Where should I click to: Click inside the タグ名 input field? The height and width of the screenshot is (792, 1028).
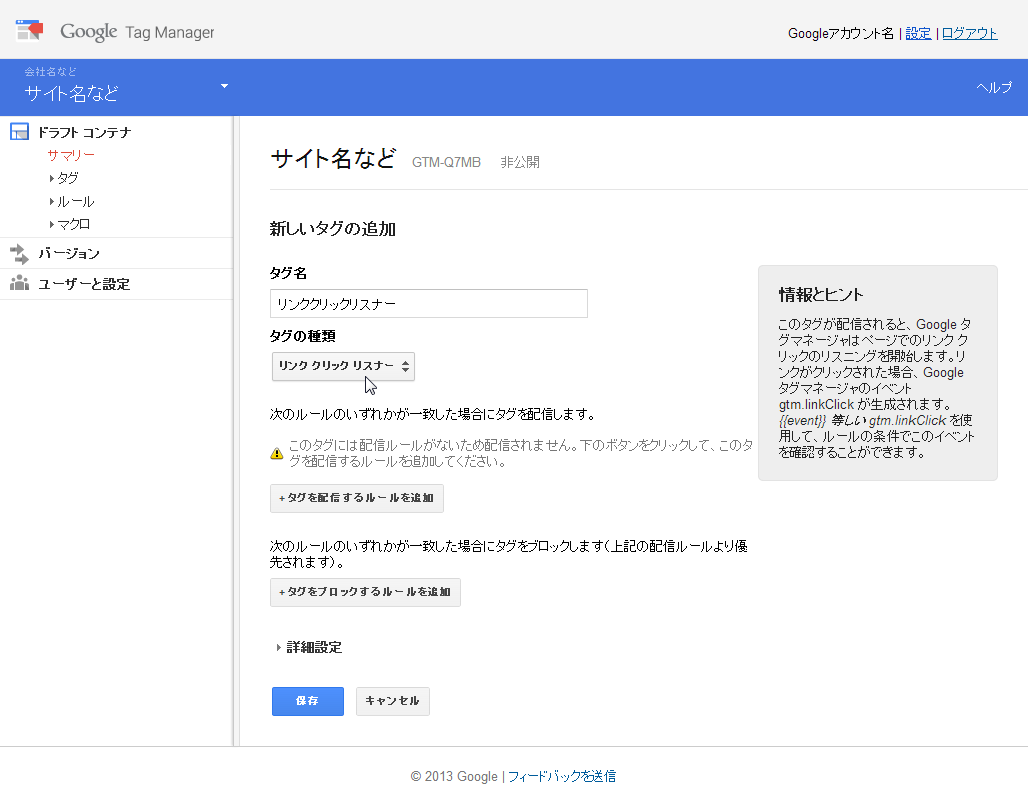[428, 303]
